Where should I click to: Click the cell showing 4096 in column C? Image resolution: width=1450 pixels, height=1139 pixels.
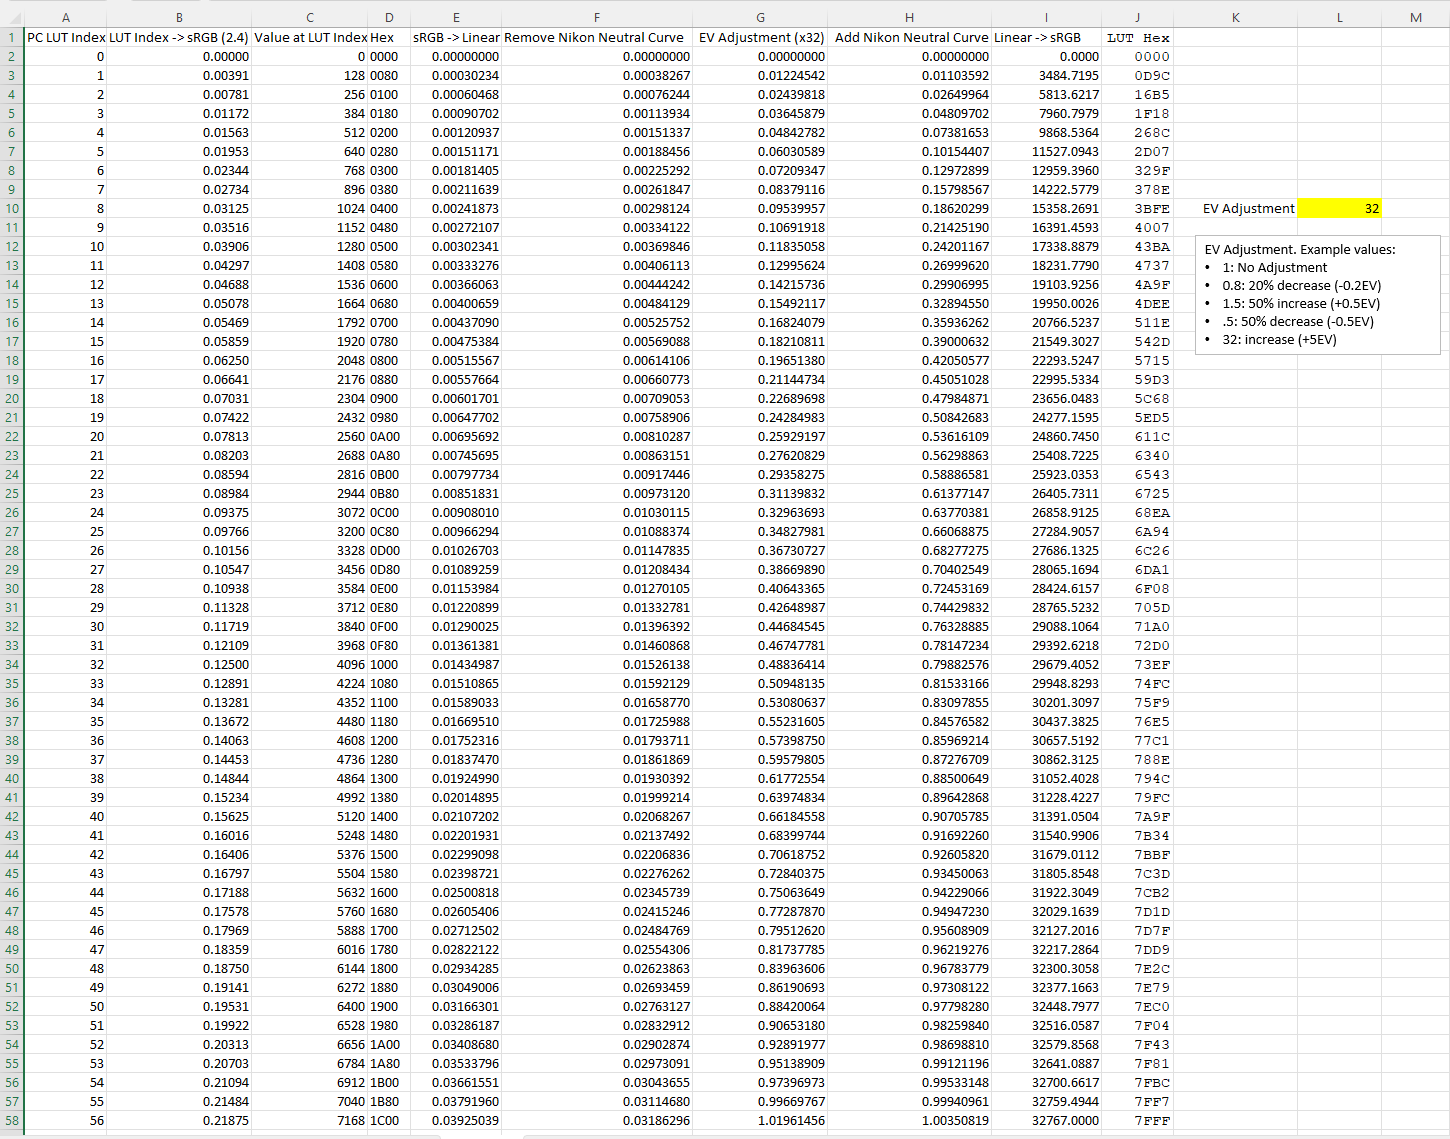point(310,664)
